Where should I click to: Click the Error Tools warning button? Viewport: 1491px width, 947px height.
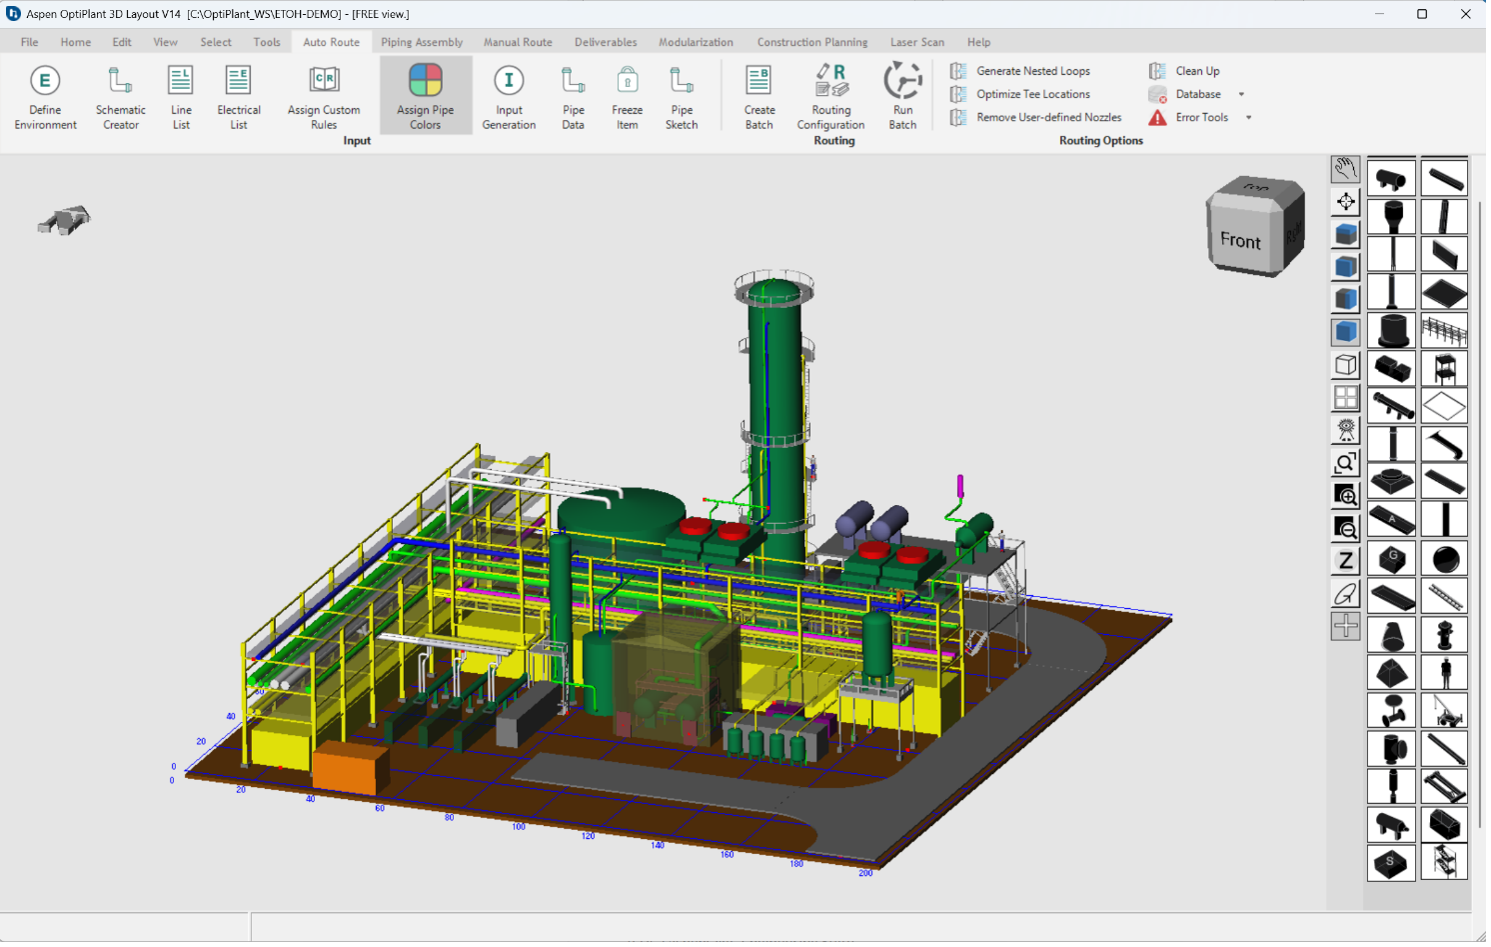1189,117
